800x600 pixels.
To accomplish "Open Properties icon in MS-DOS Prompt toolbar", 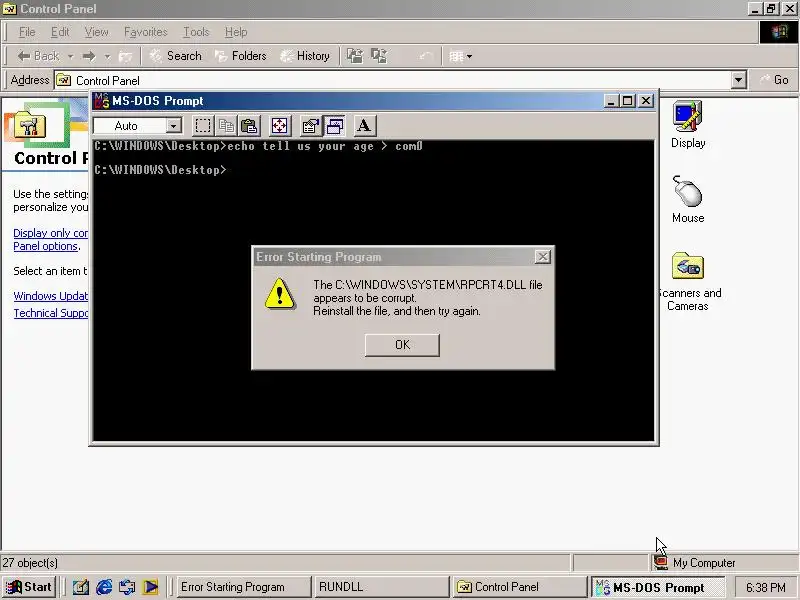I will tap(310, 126).
